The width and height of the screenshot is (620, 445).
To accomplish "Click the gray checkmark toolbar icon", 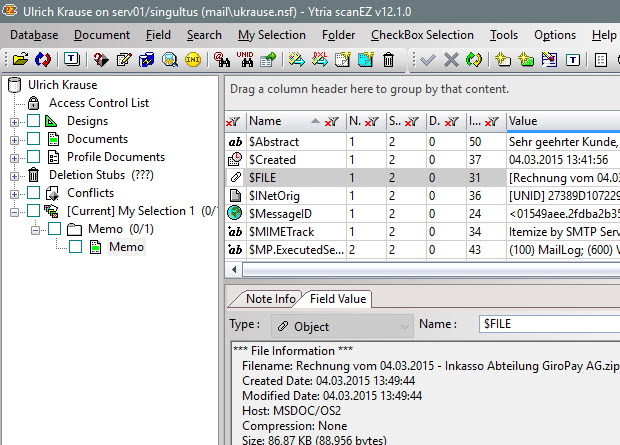I will 428,60.
